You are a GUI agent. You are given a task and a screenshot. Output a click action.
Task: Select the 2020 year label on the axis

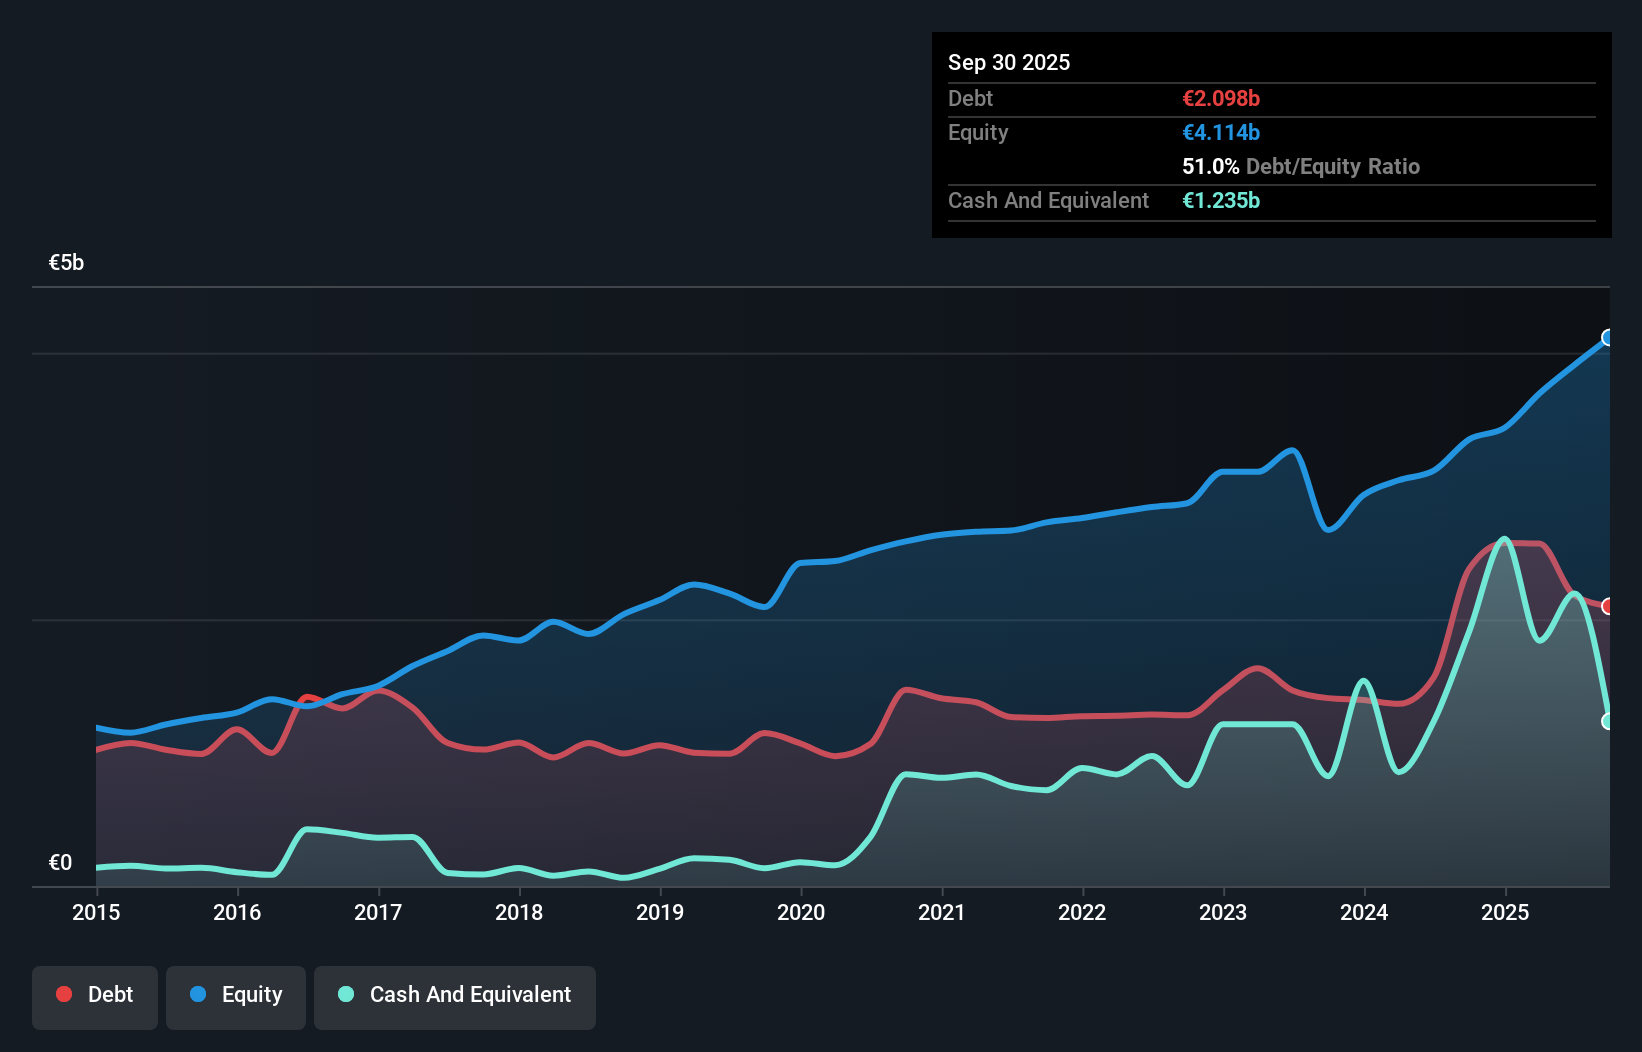tap(801, 912)
